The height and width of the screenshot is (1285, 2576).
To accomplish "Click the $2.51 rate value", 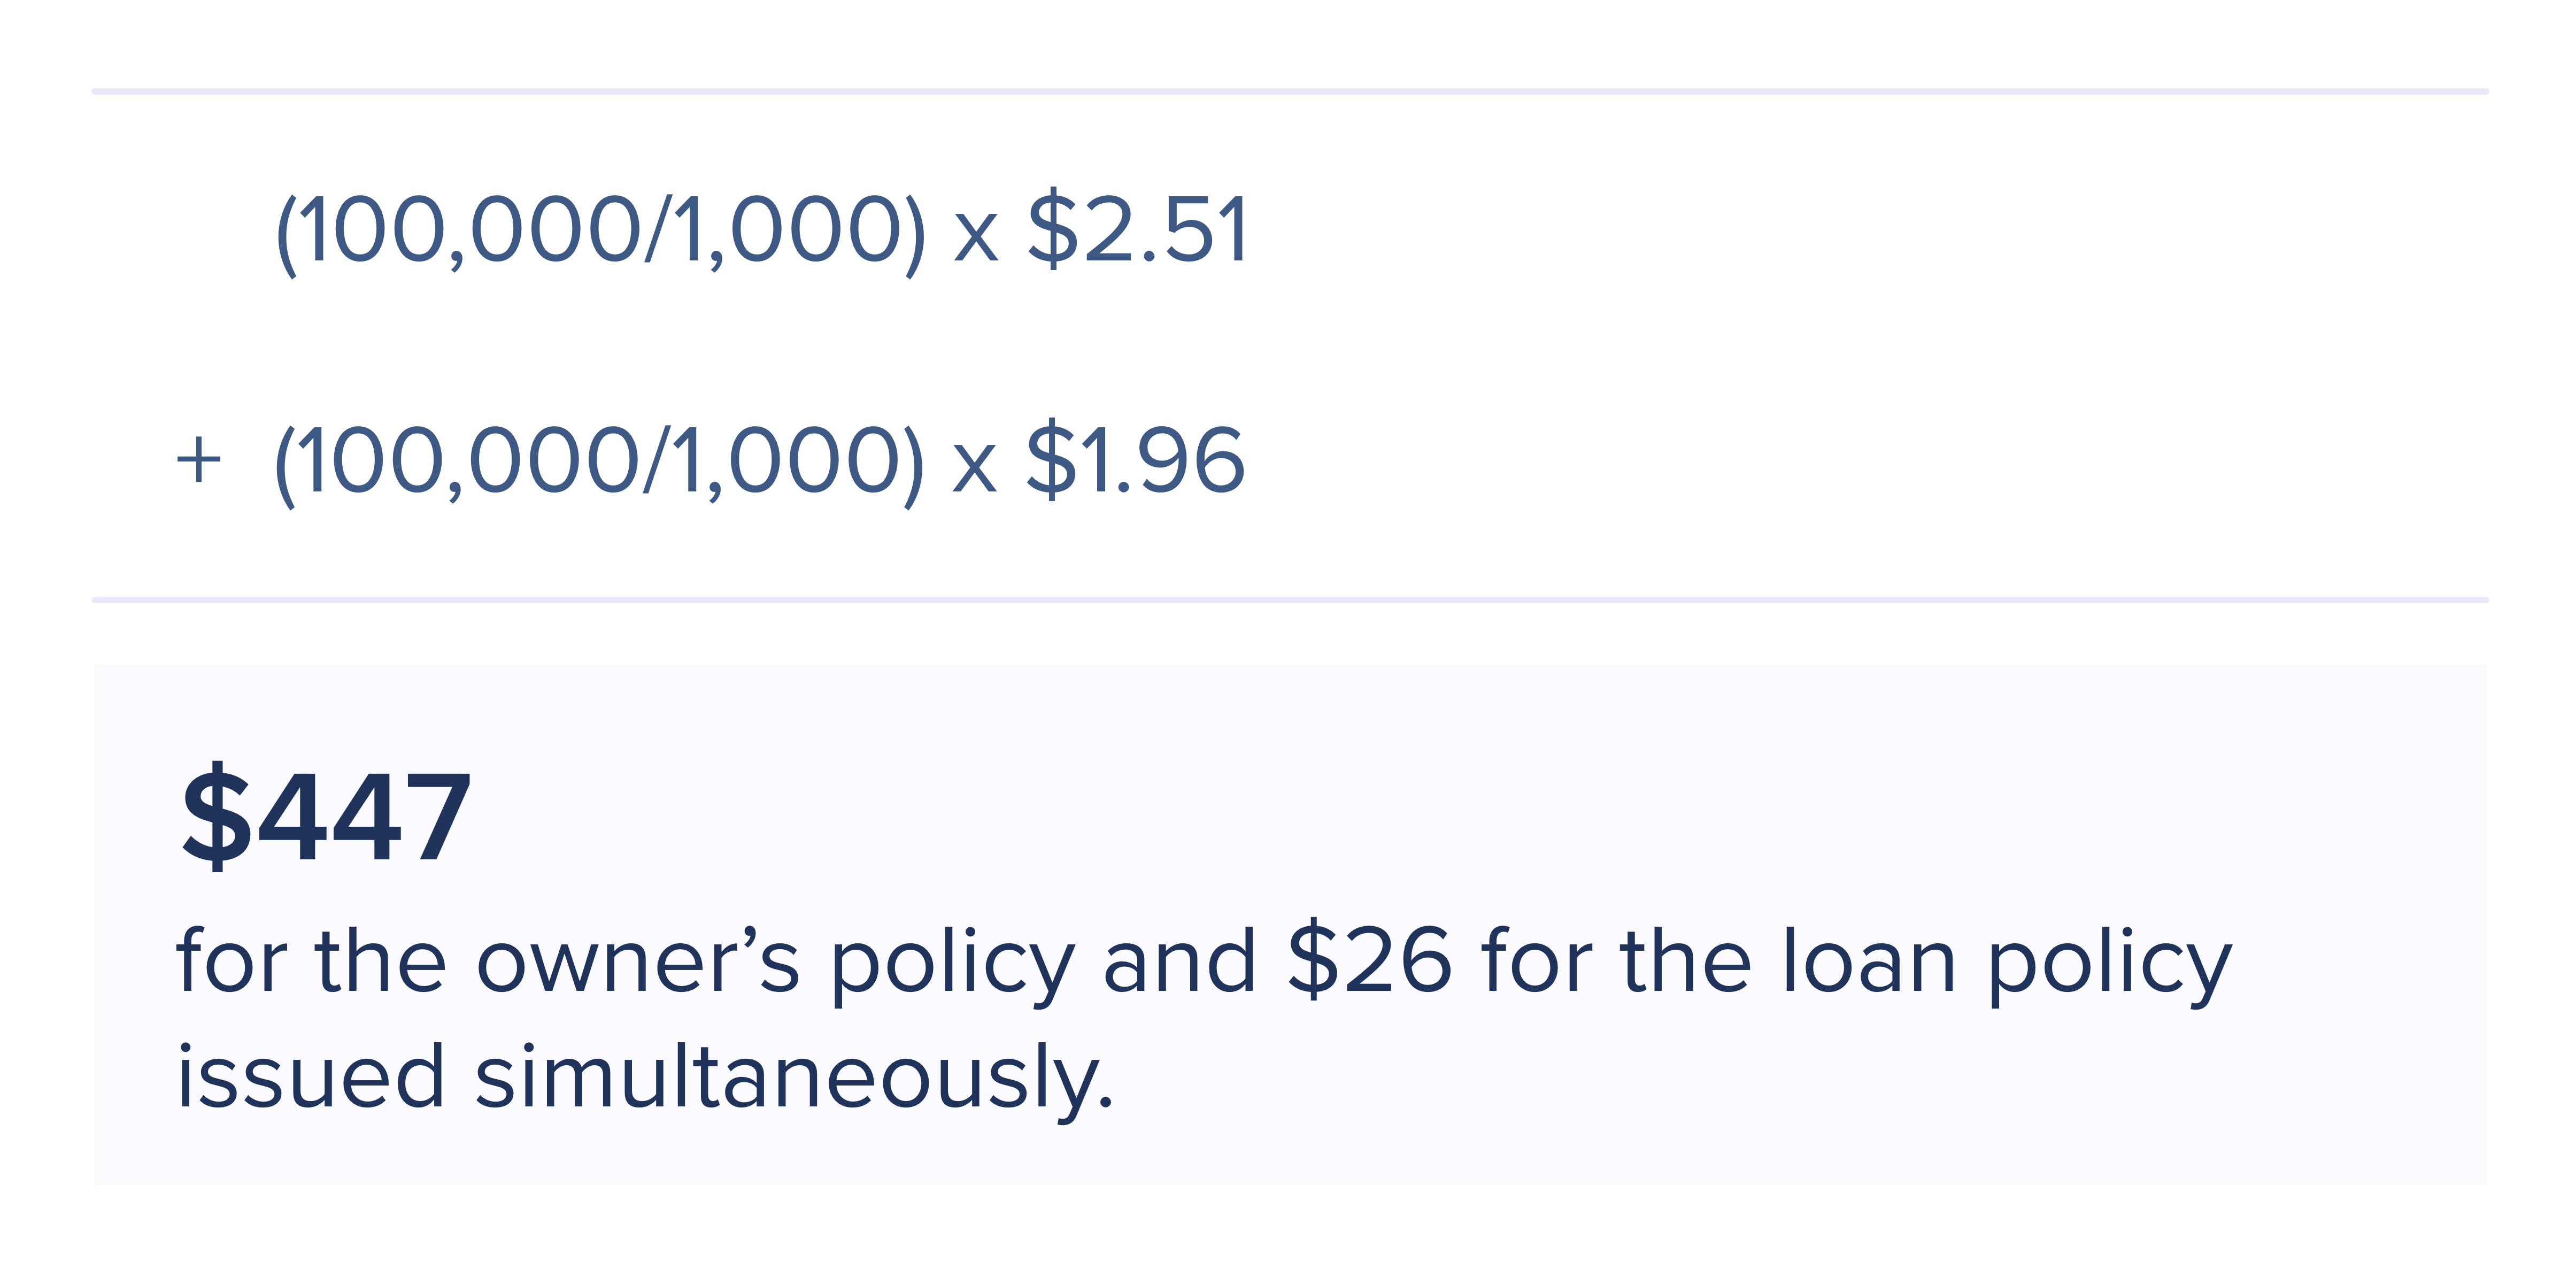I will pos(1138,231).
